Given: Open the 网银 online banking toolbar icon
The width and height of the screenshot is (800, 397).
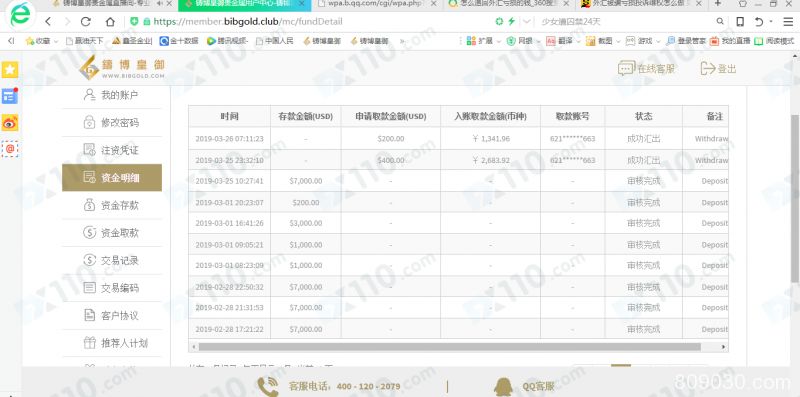Looking at the screenshot, I should click(x=511, y=41).
